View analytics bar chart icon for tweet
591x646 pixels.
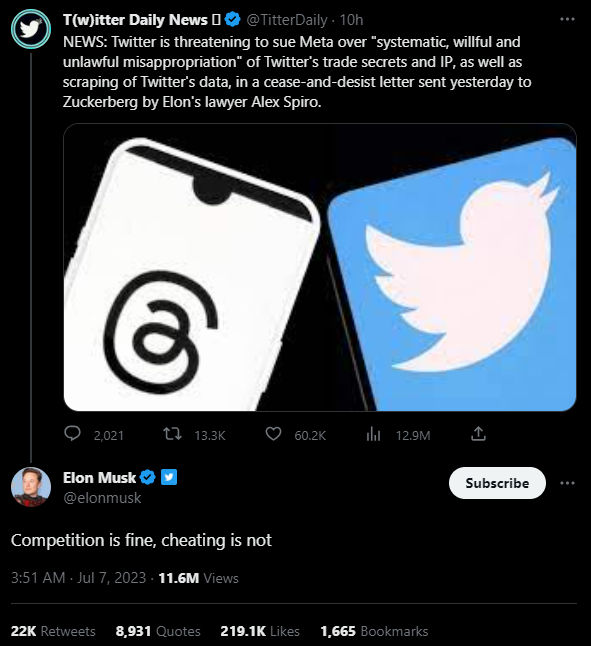click(373, 434)
